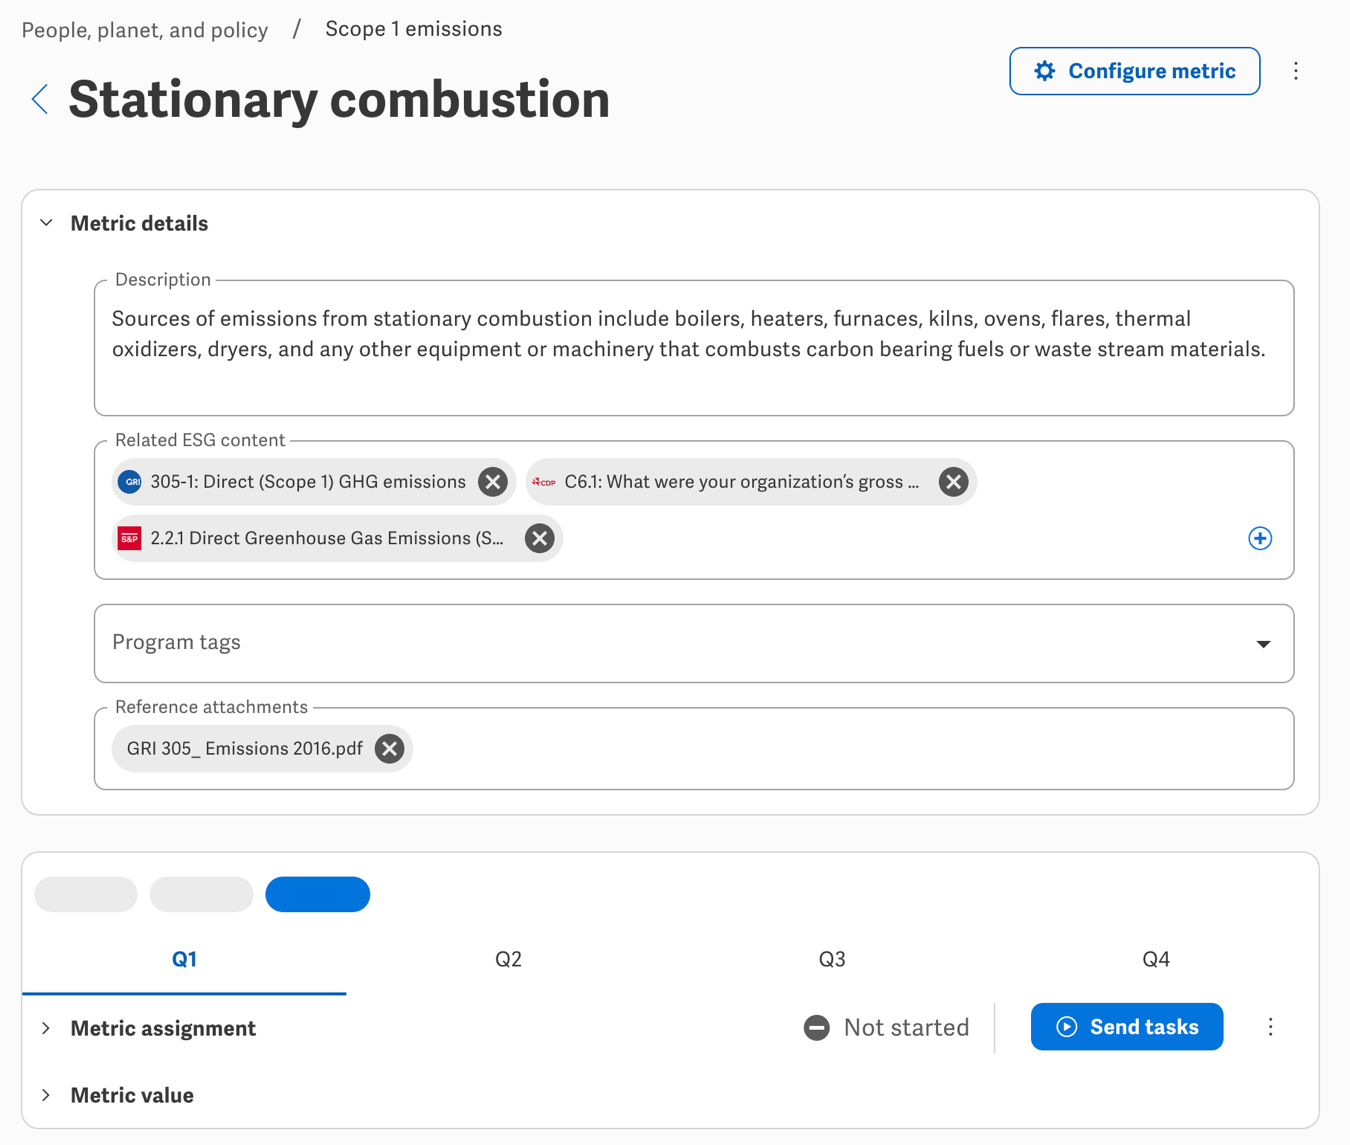
Task: Select the blue highlighted pill
Action: pos(317,894)
